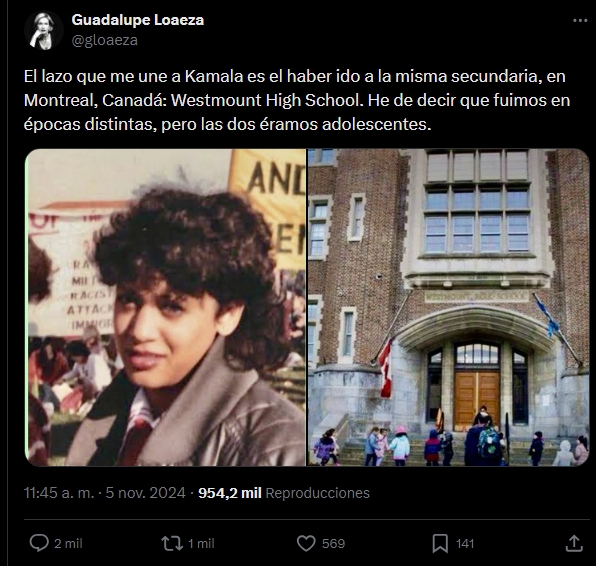This screenshot has height=566, width=596.
Task: Click the 2 mil replies count
Action: tap(68, 544)
